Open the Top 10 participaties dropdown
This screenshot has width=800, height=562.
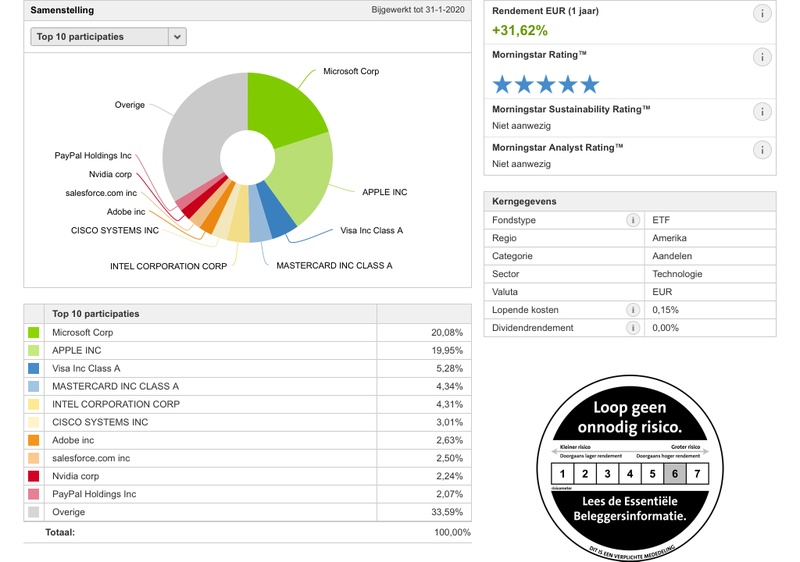click(x=108, y=37)
